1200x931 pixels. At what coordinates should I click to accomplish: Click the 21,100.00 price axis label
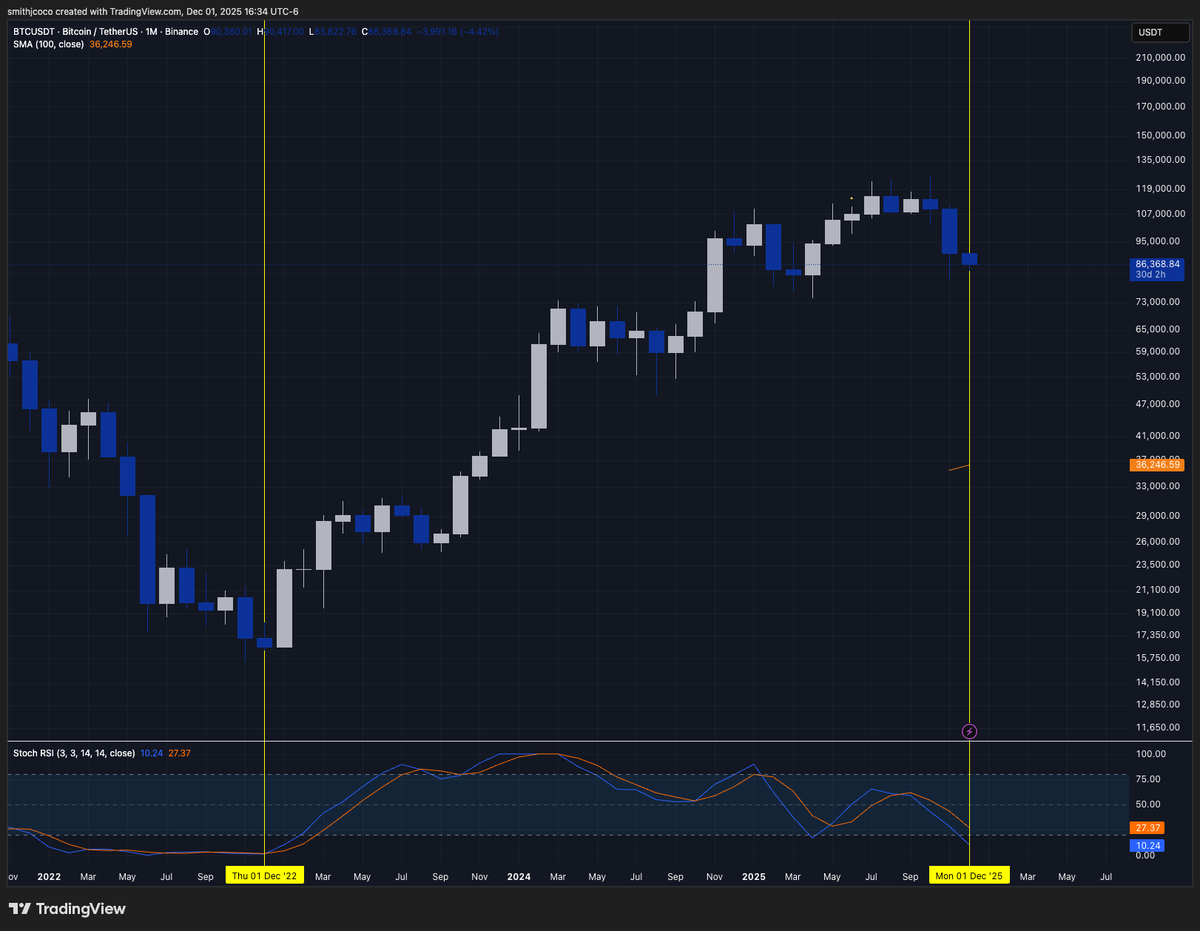click(1160, 589)
